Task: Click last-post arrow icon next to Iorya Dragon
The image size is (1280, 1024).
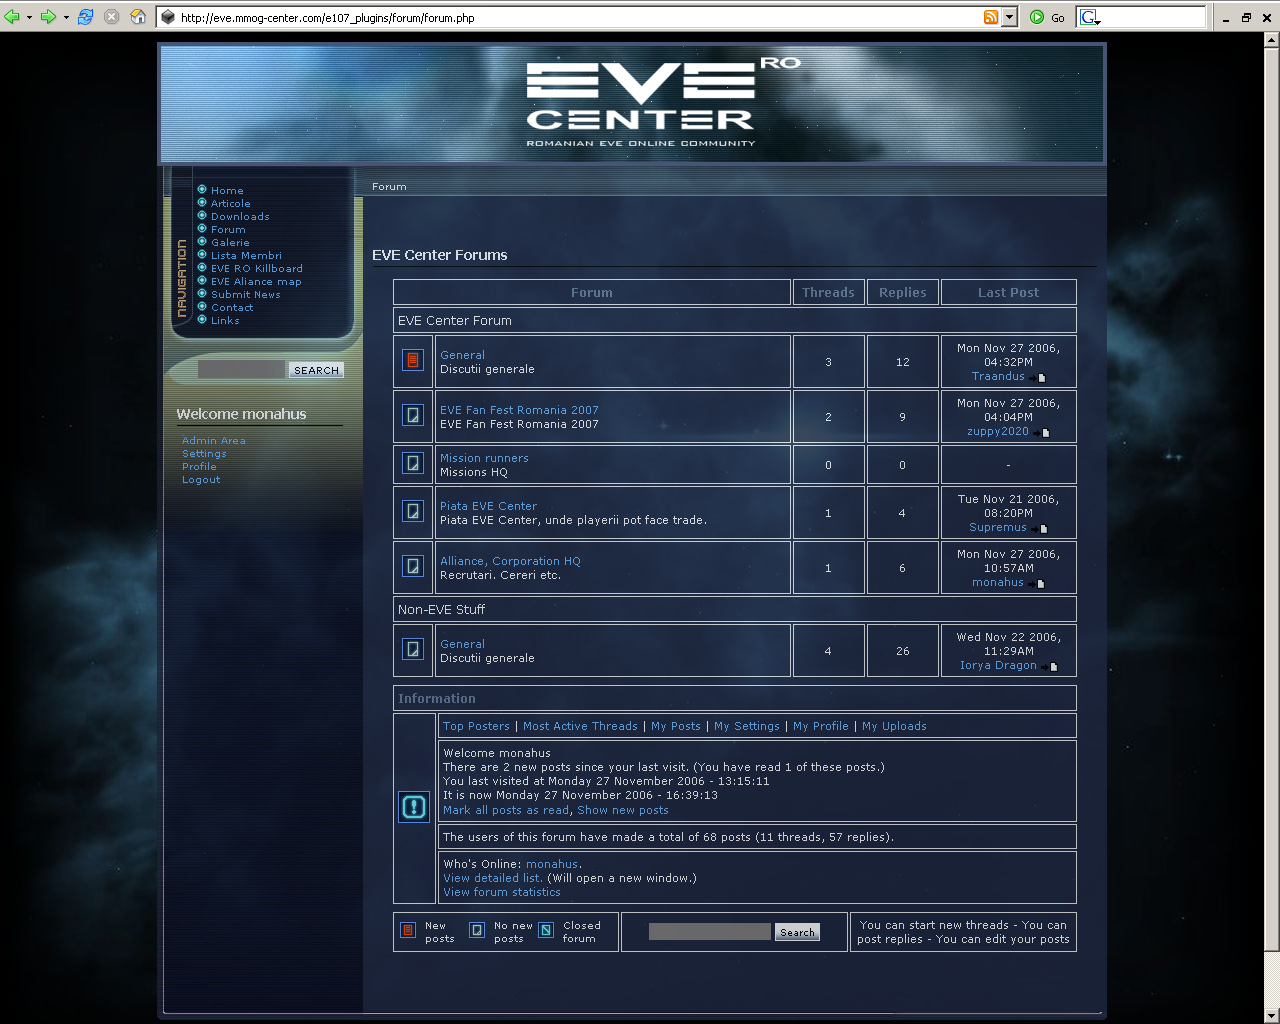Action: click(1050, 667)
